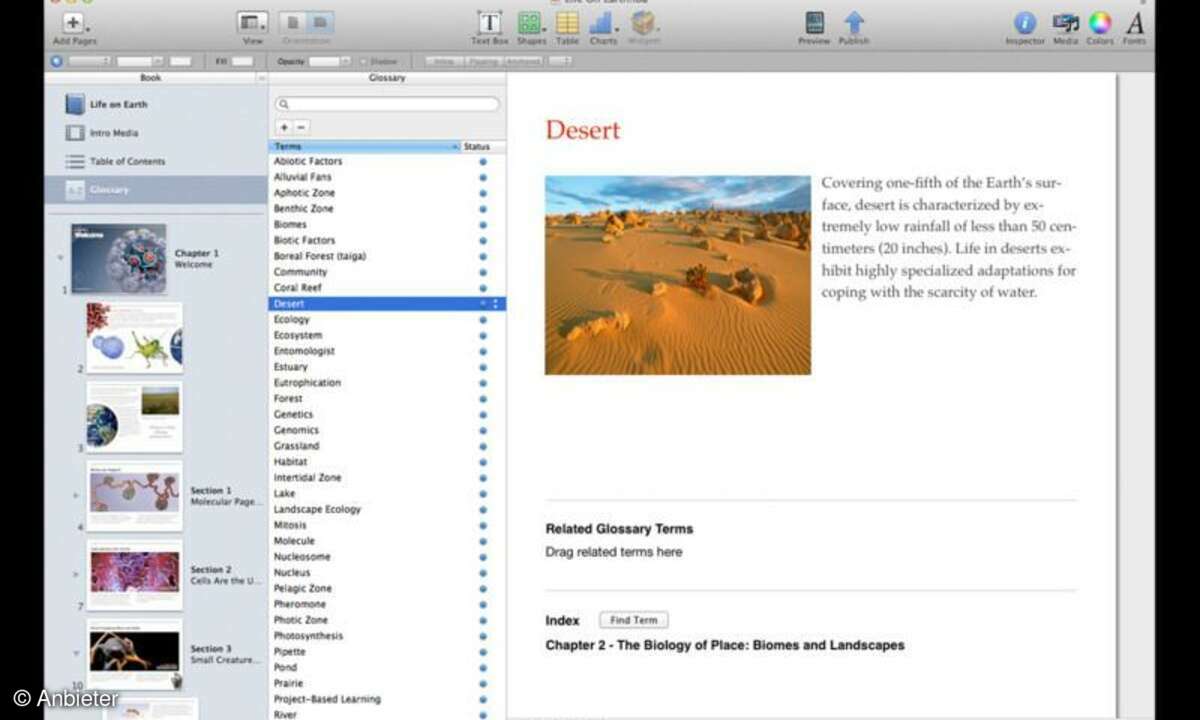Open the Fonts panel icon
Screen dimensions: 1200x720
[x=1135, y=22]
